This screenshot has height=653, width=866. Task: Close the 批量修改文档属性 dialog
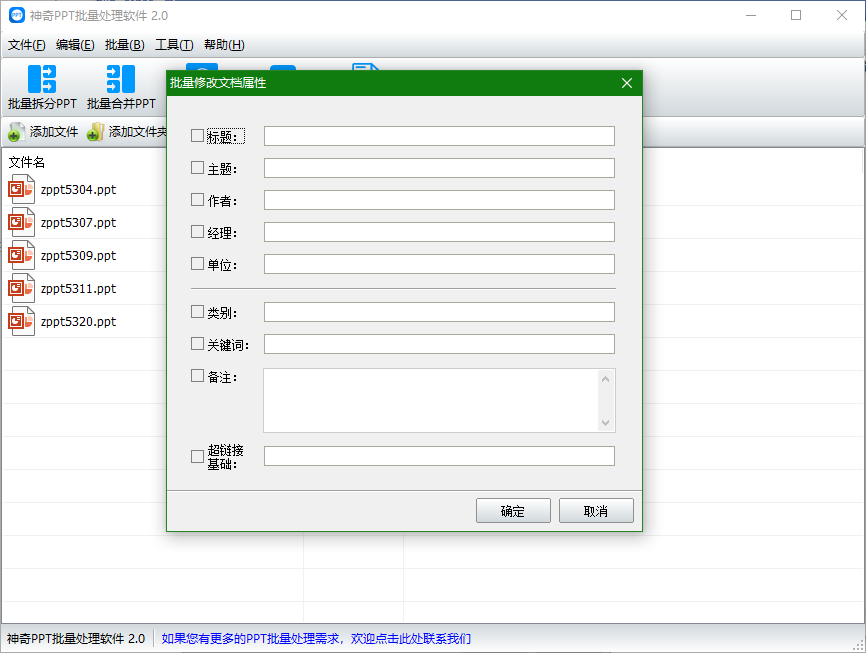coord(627,83)
